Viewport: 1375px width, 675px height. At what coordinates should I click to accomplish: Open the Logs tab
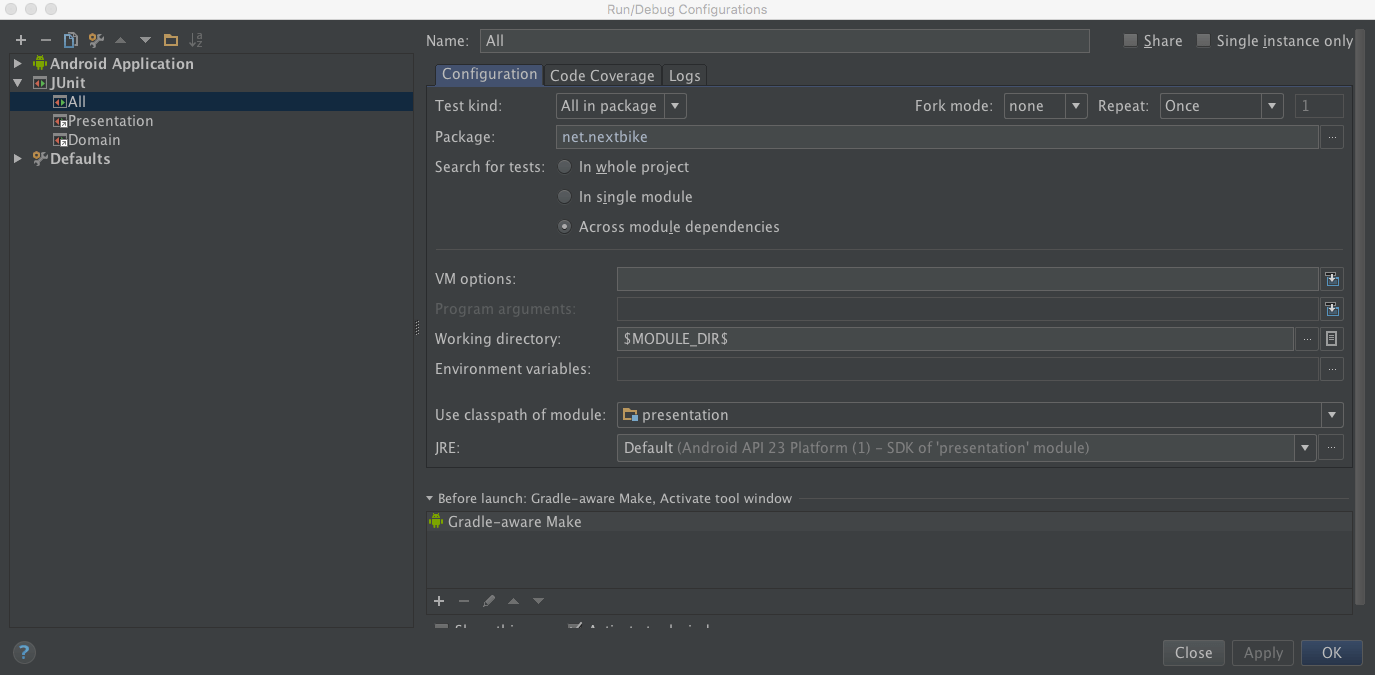(x=684, y=75)
